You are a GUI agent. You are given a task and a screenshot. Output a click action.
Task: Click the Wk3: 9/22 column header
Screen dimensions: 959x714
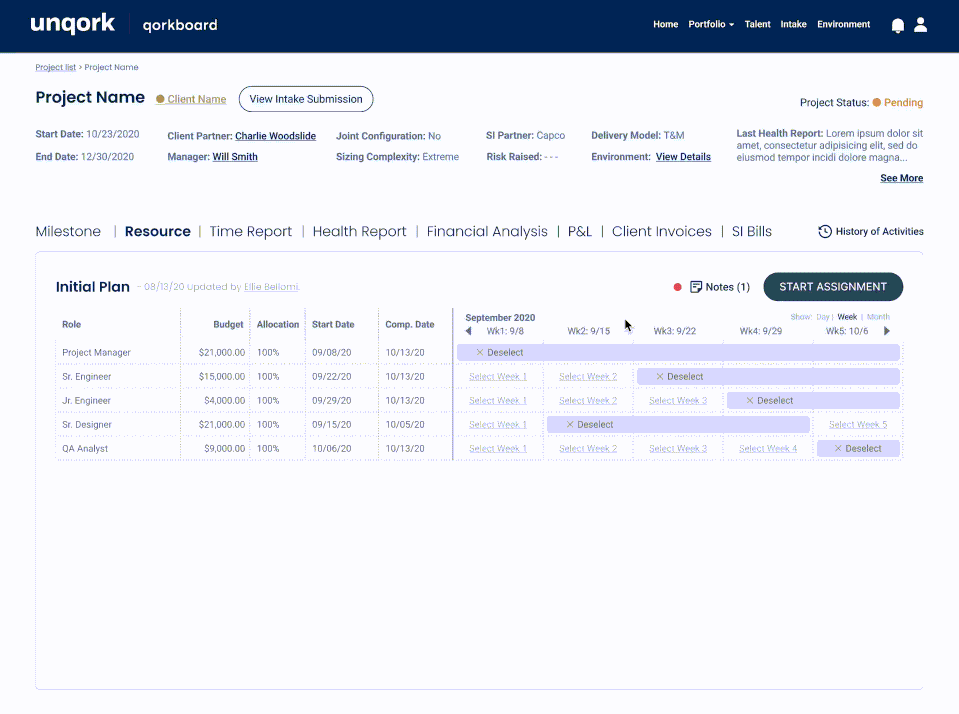pos(675,331)
